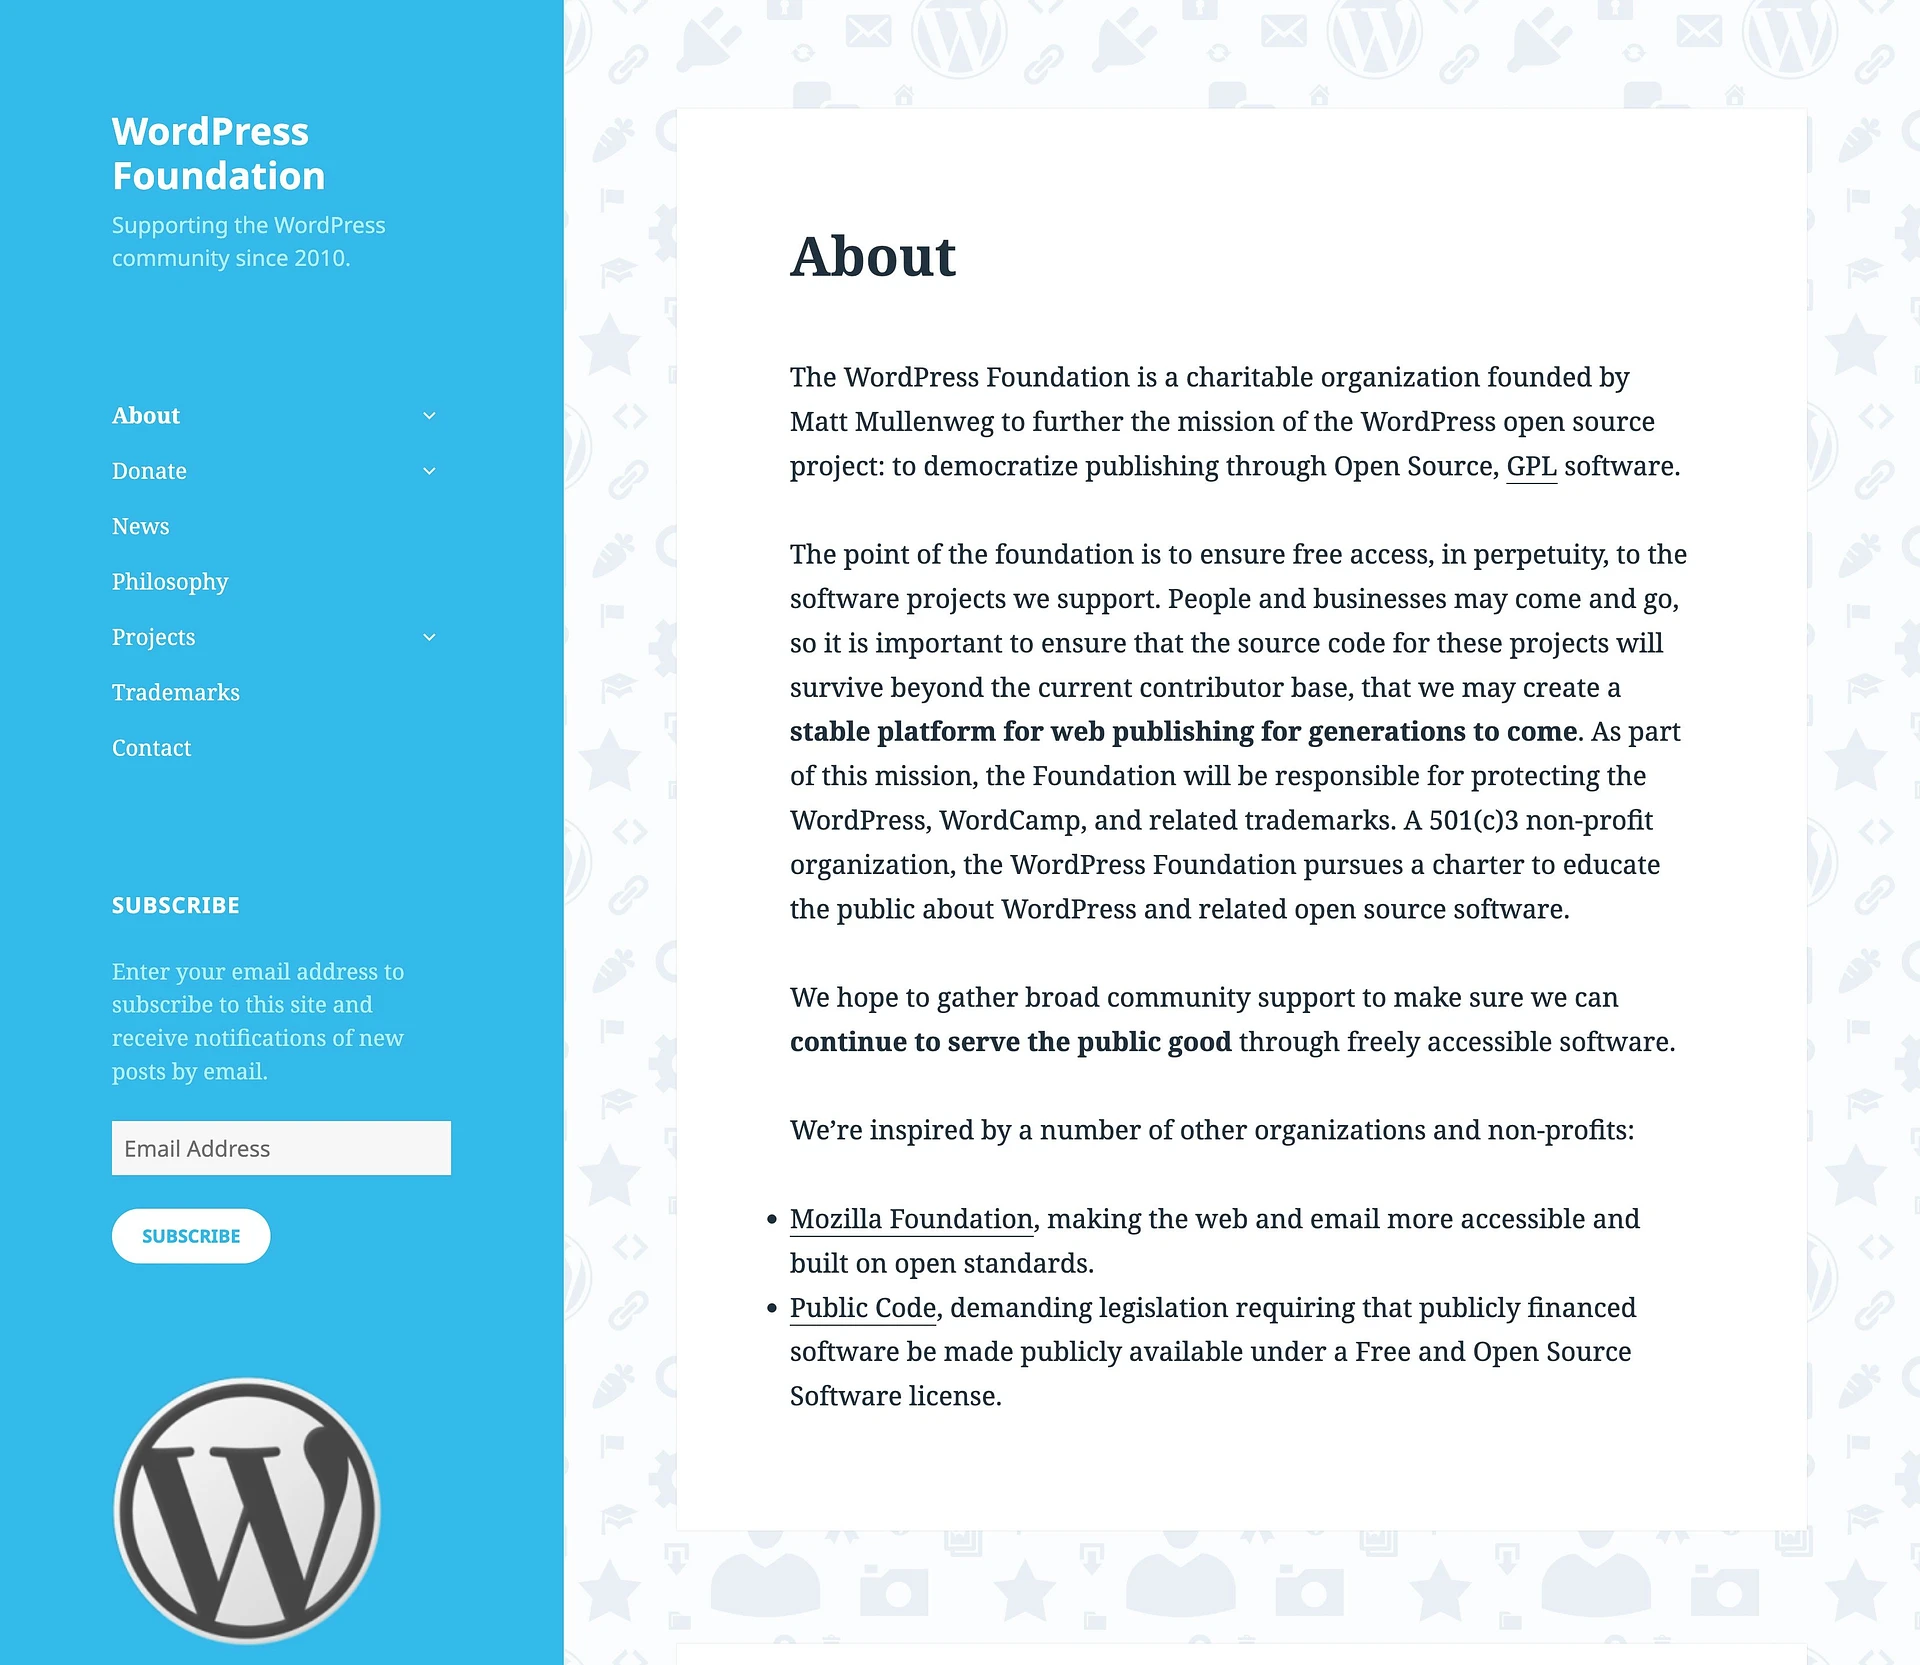This screenshot has height=1665, width=1920.
Task: Expand the Donate navigation dropdown
Action: click(428, 470)
